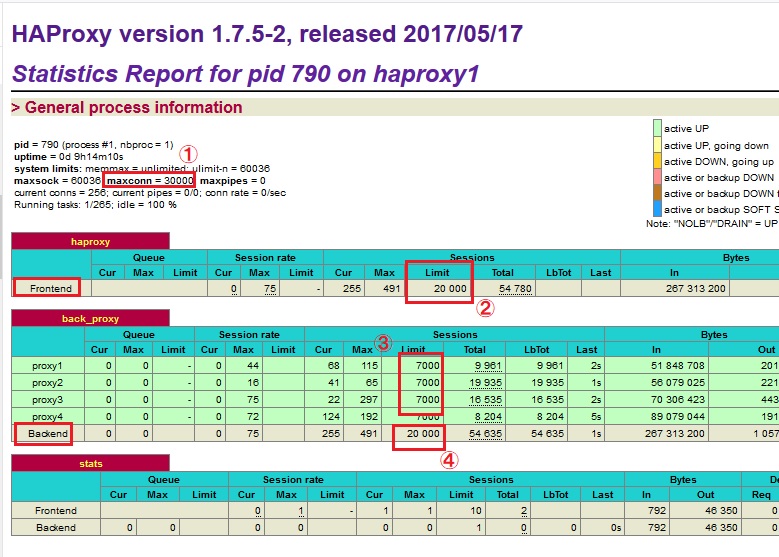Click the 'HAProxy version 1.7.5-2' page heading
779x557 pixels.
267,34
